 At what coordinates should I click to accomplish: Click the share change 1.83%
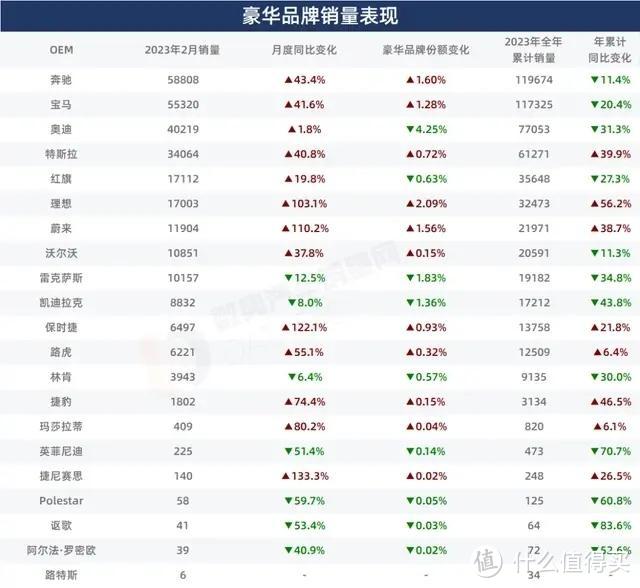[426, 278]
